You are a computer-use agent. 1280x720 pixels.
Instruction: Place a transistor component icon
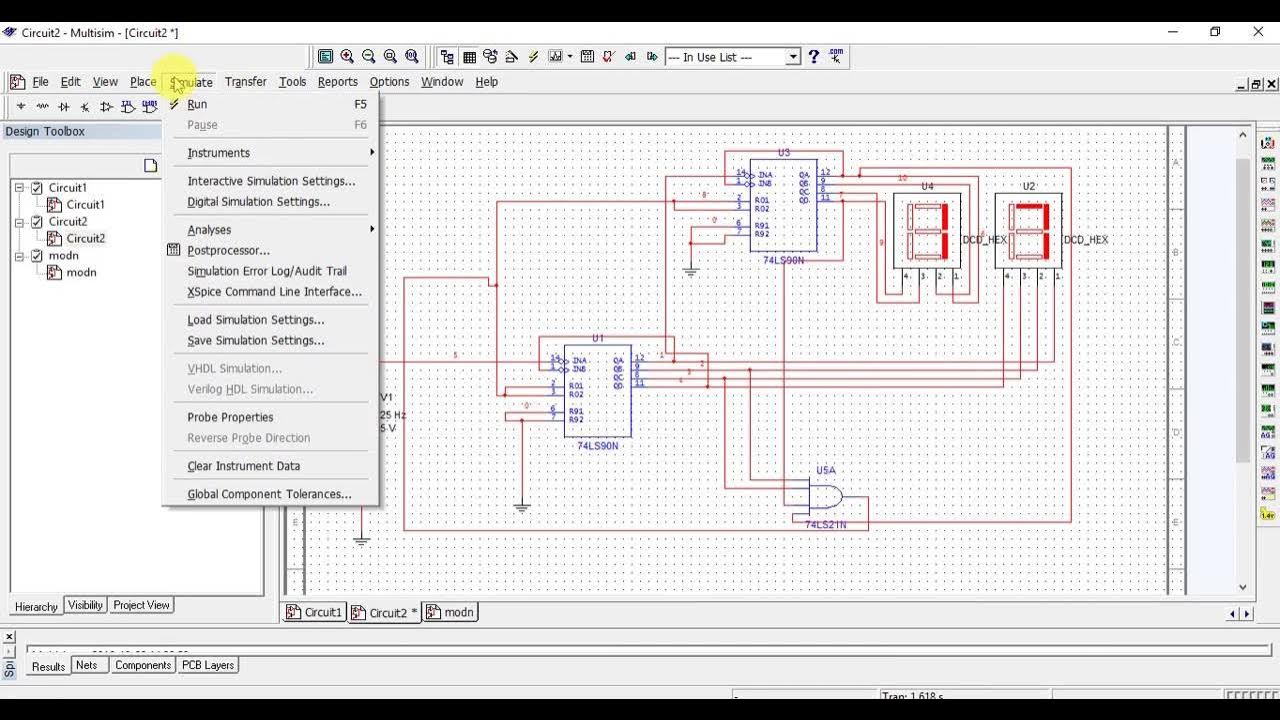pos(85,106)
